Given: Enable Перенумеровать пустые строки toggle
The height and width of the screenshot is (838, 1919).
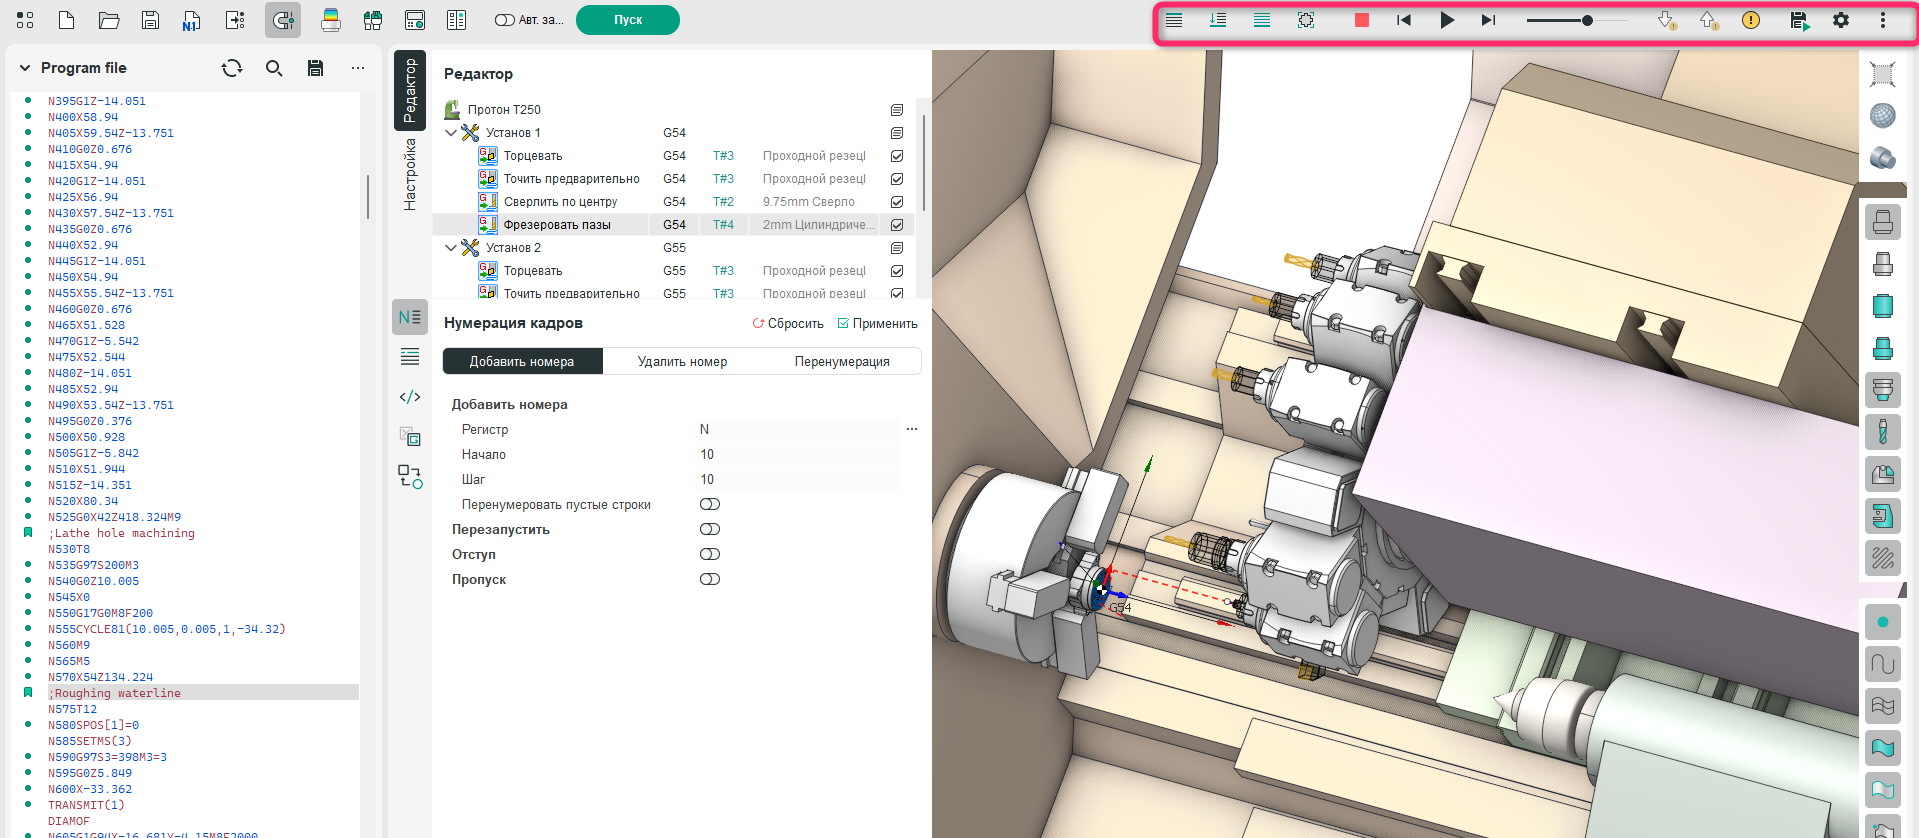Looking at the screenshot, I should click(x=710, y=504).
